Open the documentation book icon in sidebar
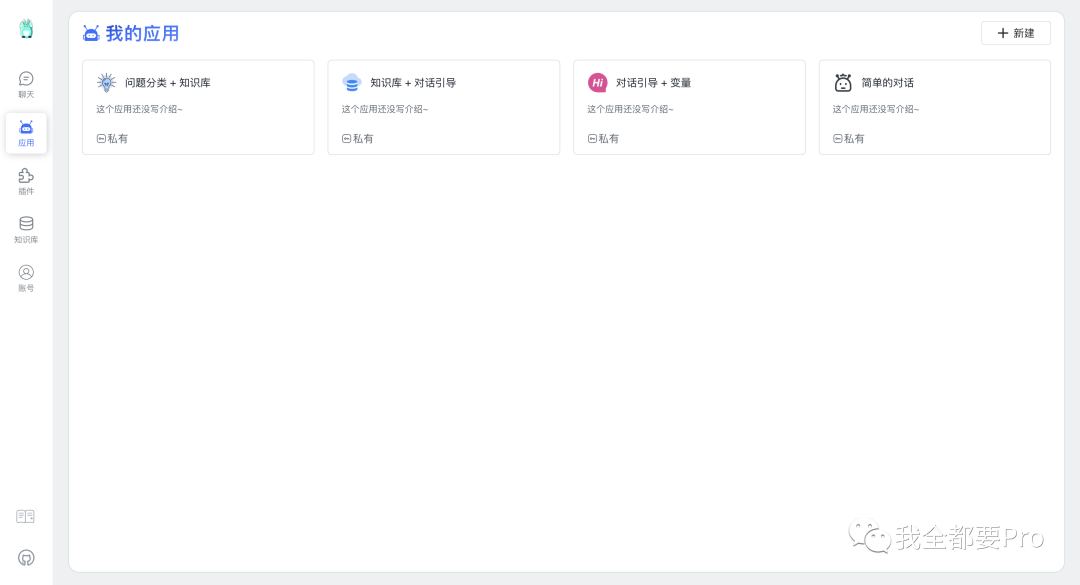The image size is (1080, 585). [25, 516]
